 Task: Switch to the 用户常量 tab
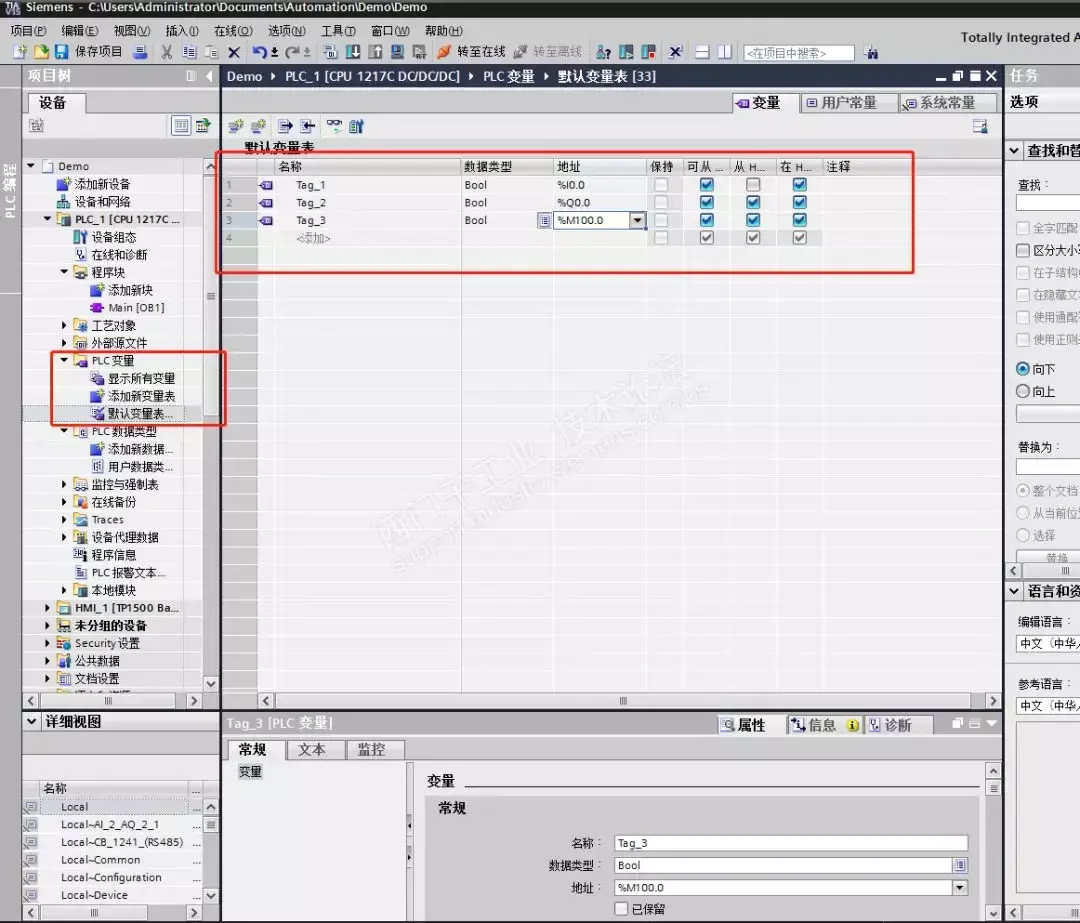[849, 103]
